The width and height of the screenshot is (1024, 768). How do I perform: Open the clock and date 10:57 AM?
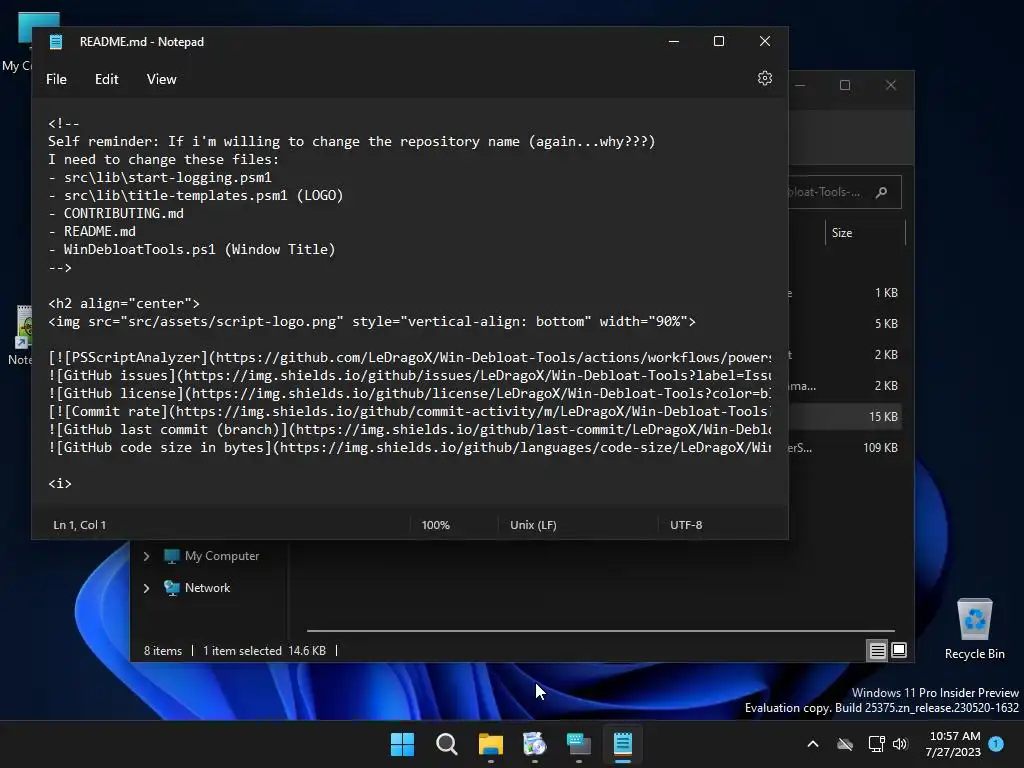(x=953, y=744)
